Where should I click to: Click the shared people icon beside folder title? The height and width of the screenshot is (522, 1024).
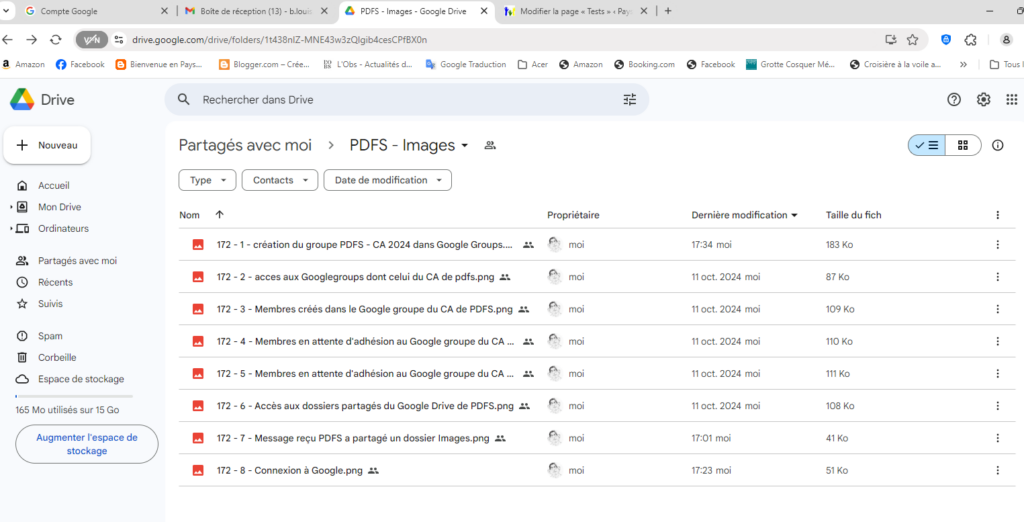(490, 146)
